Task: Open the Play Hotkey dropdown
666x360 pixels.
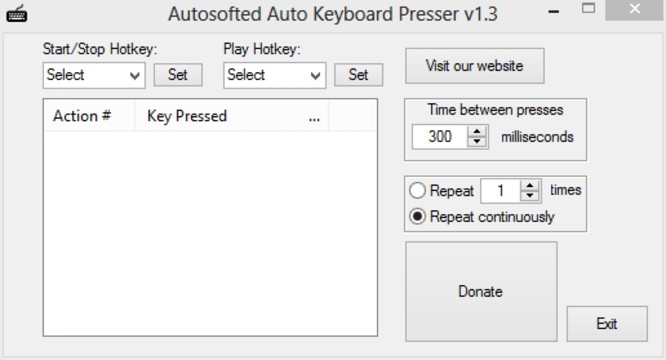Action: (x=275, y=76)
